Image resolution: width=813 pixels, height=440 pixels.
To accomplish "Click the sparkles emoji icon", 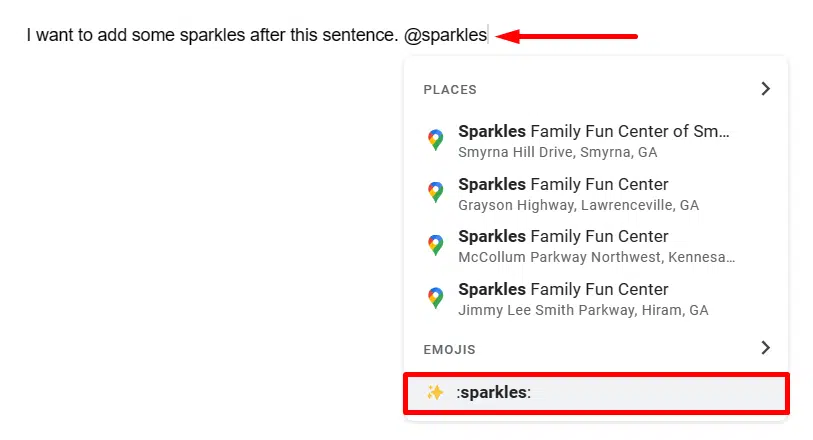I will (x=435, y=393).
